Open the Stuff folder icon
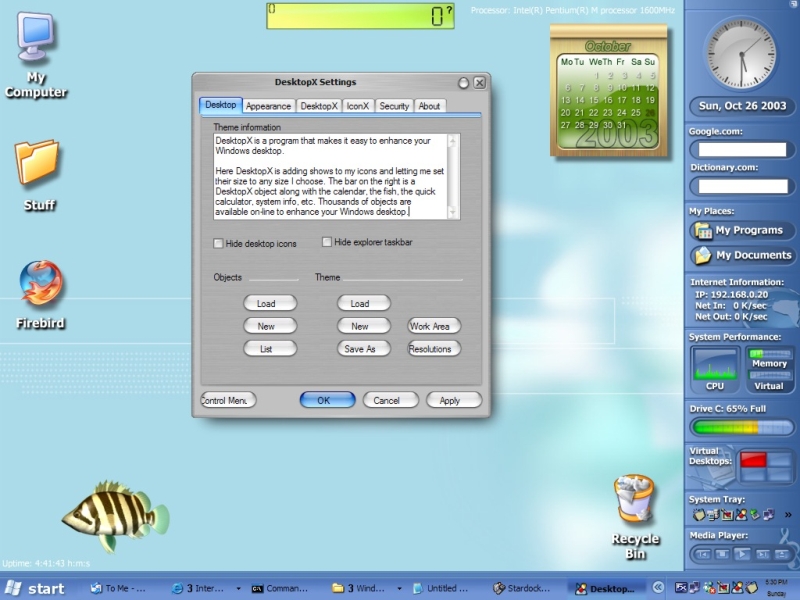The width and height of the screenshot is (800, 600). 37,162
